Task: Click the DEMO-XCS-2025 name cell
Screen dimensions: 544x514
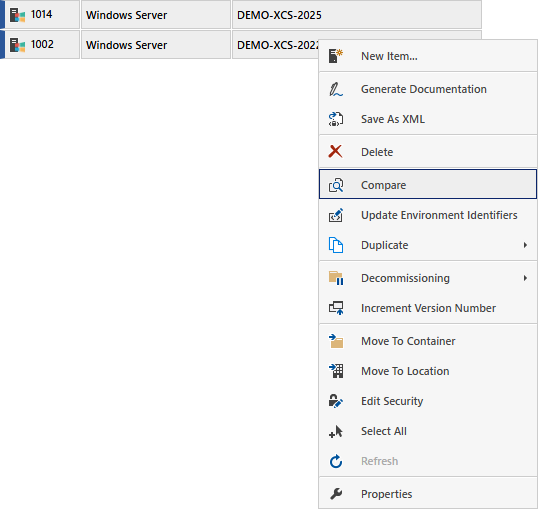Action: point(357,15)
